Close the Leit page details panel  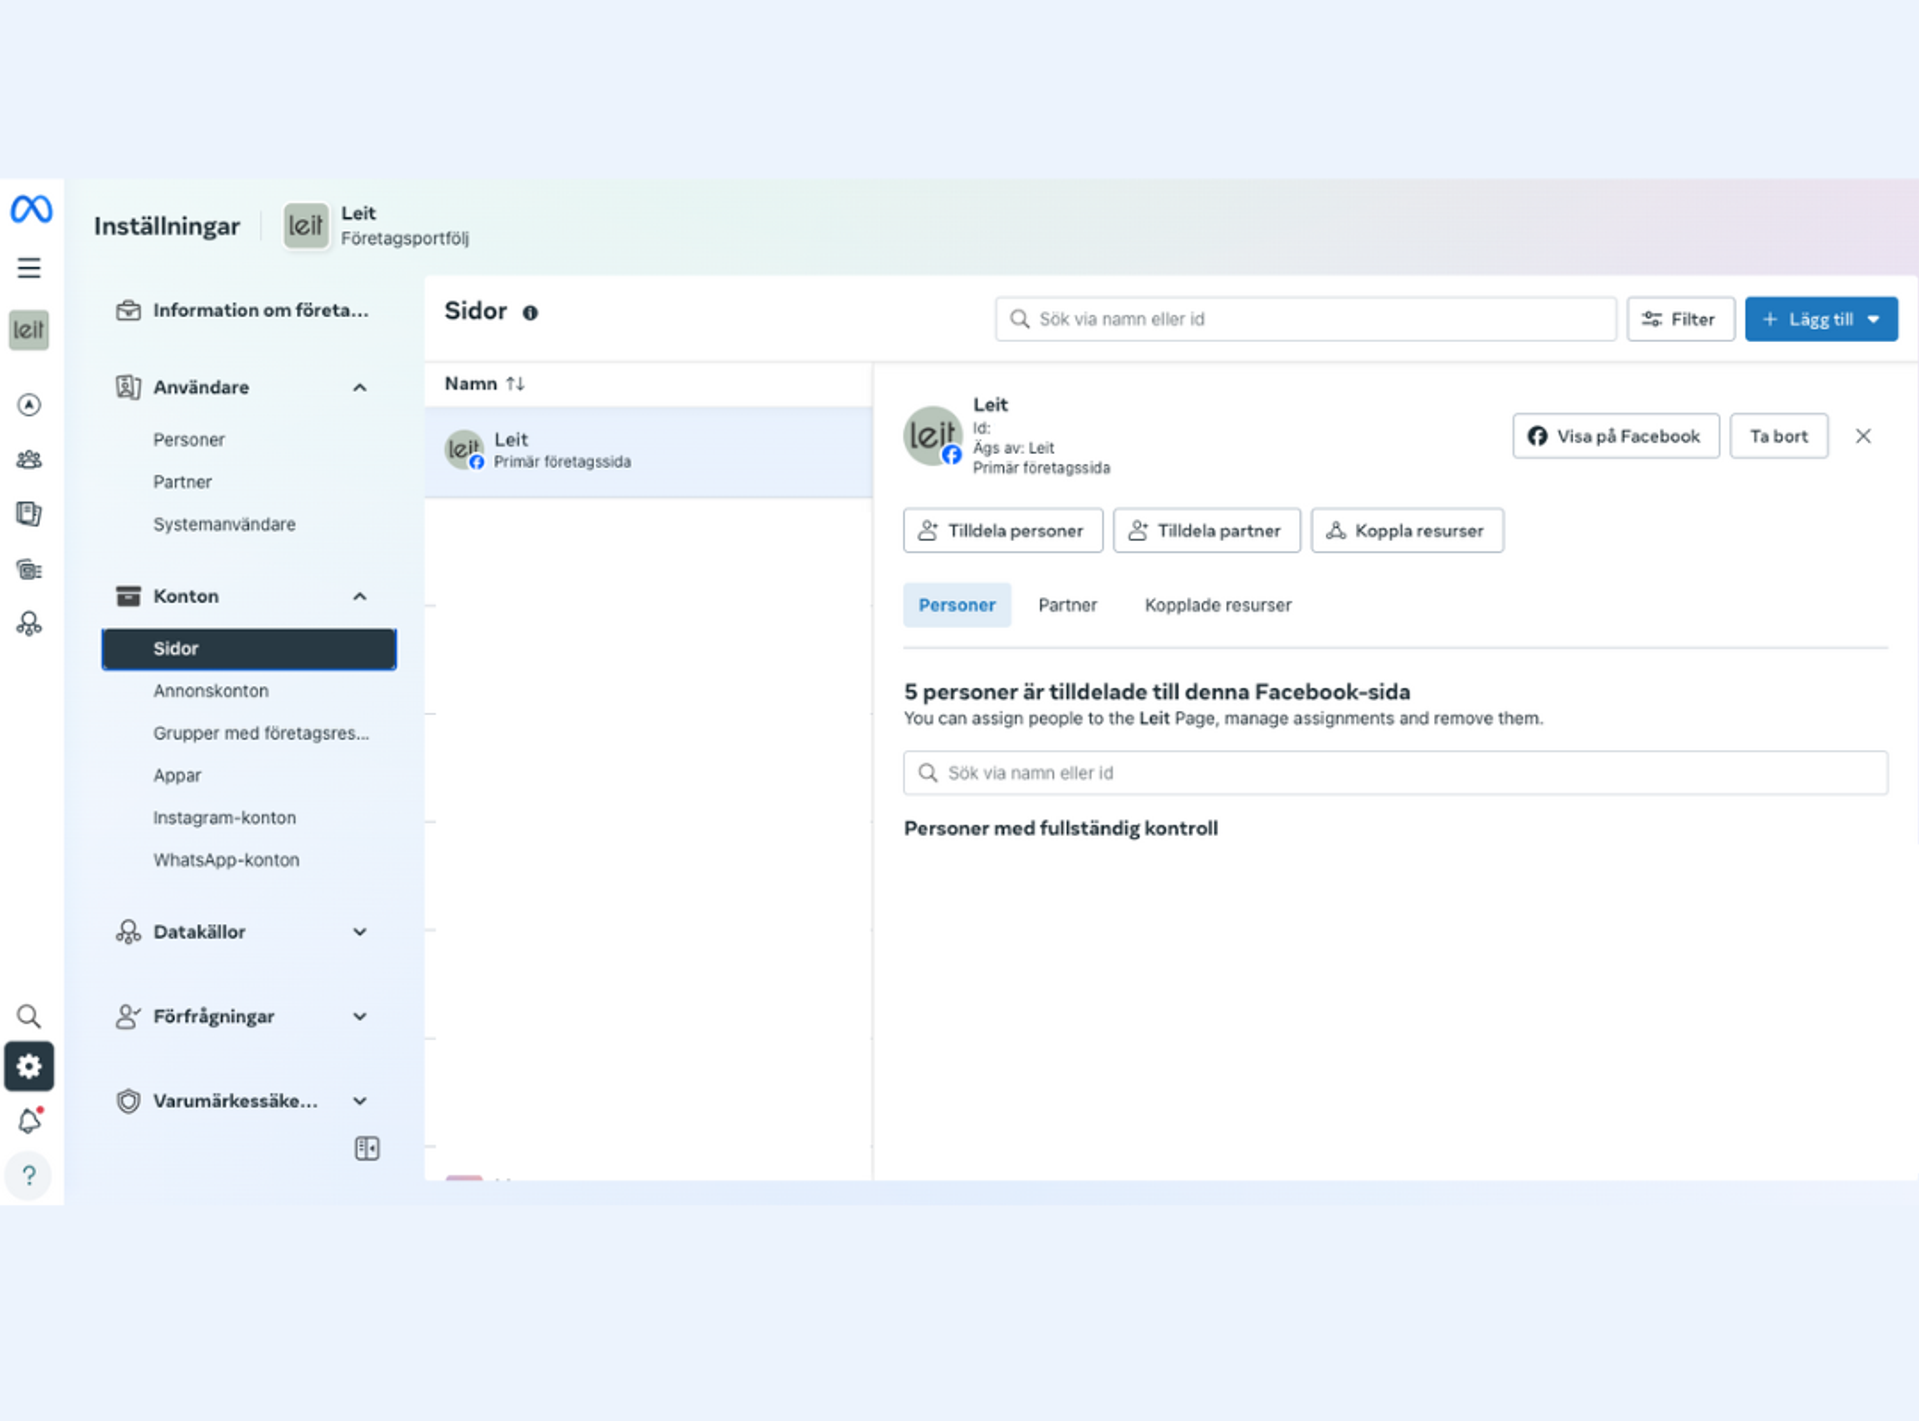click(x=1863, y=436)
